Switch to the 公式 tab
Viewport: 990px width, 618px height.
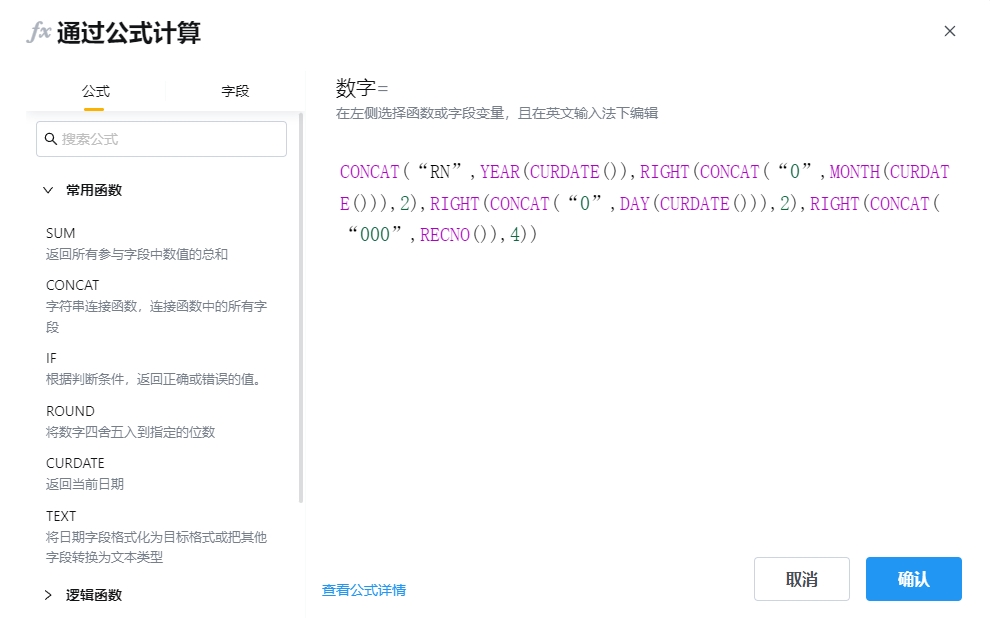(x=95, y=91)
